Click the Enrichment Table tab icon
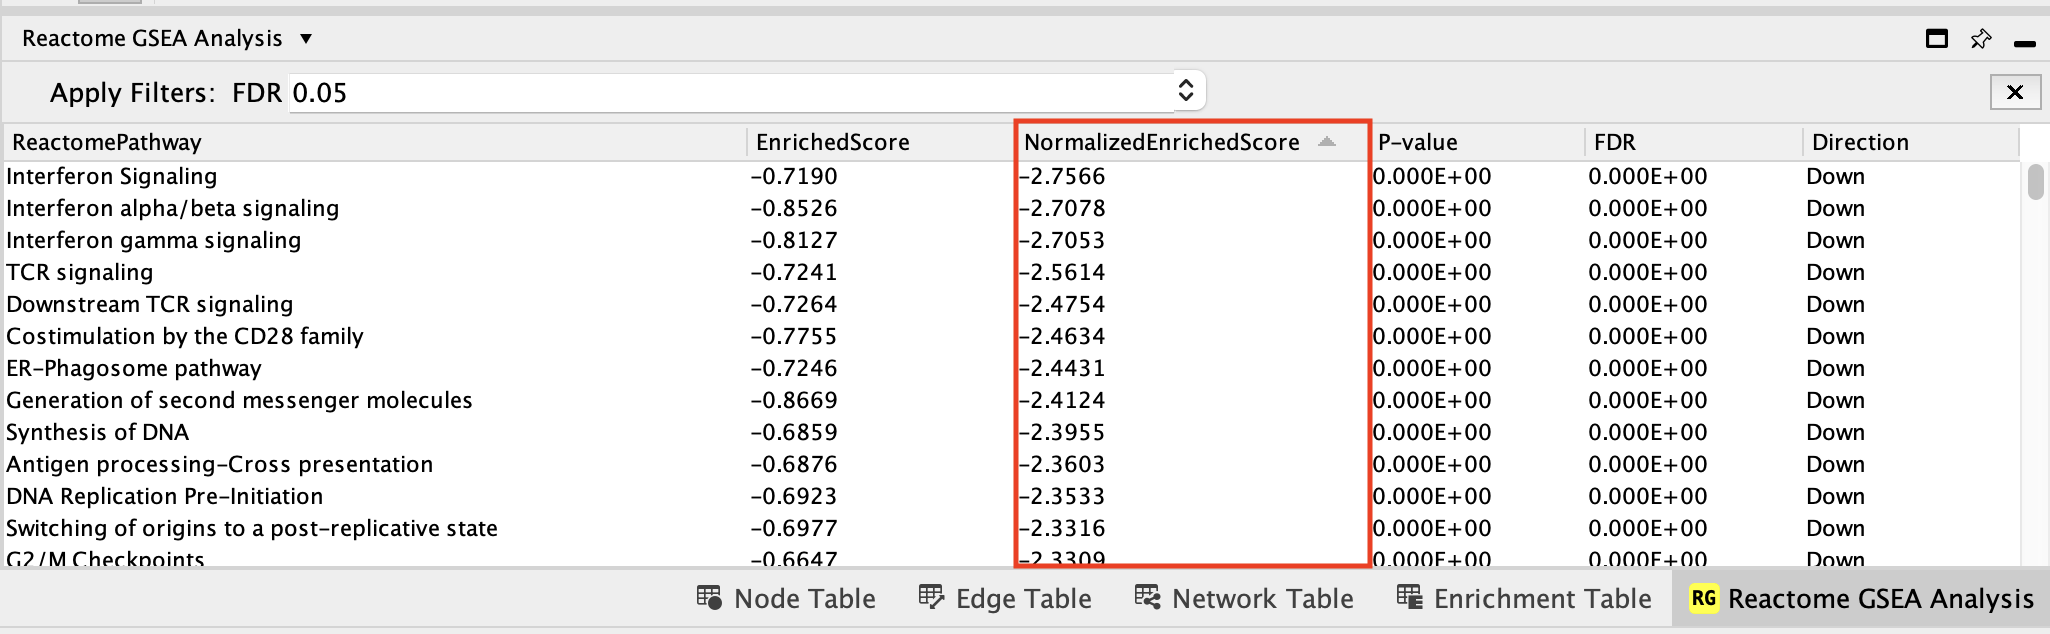The height and width of the screenshot is (634, 2050). click(1409, 598)
